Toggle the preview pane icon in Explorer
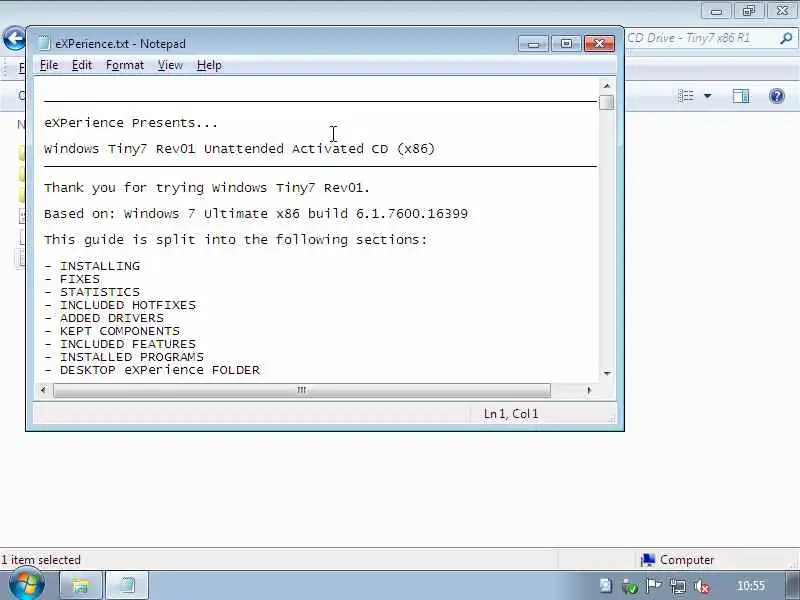800x600 pixels. 741,96
